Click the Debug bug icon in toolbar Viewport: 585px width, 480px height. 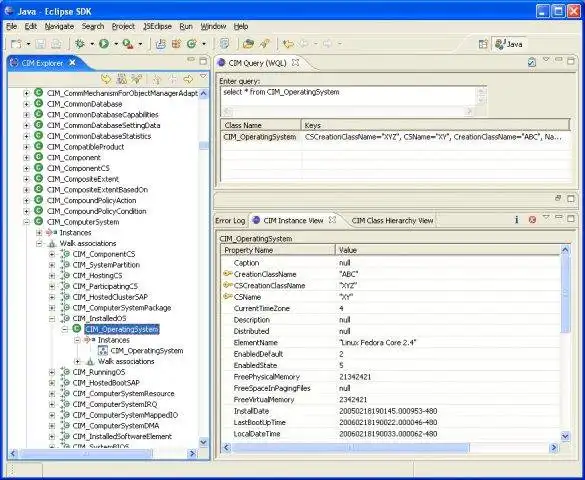tap(80, 44)
